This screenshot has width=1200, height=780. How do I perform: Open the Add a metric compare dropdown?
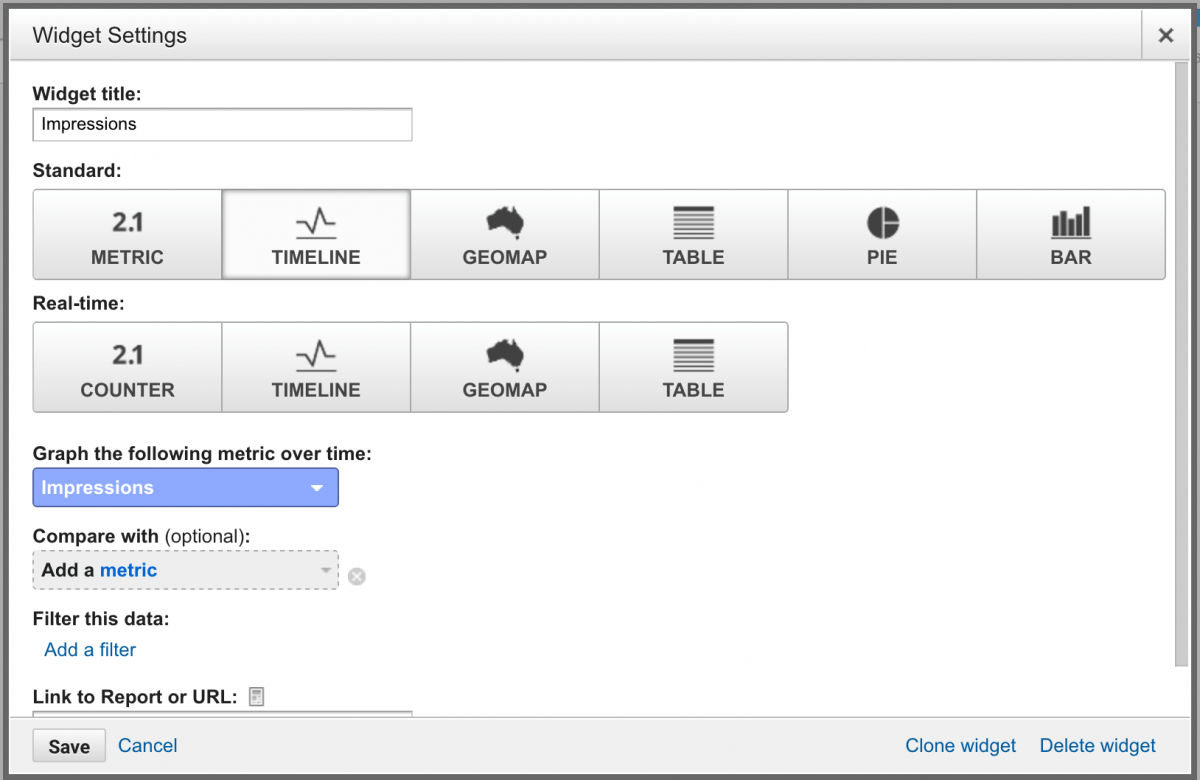(186, 570)
